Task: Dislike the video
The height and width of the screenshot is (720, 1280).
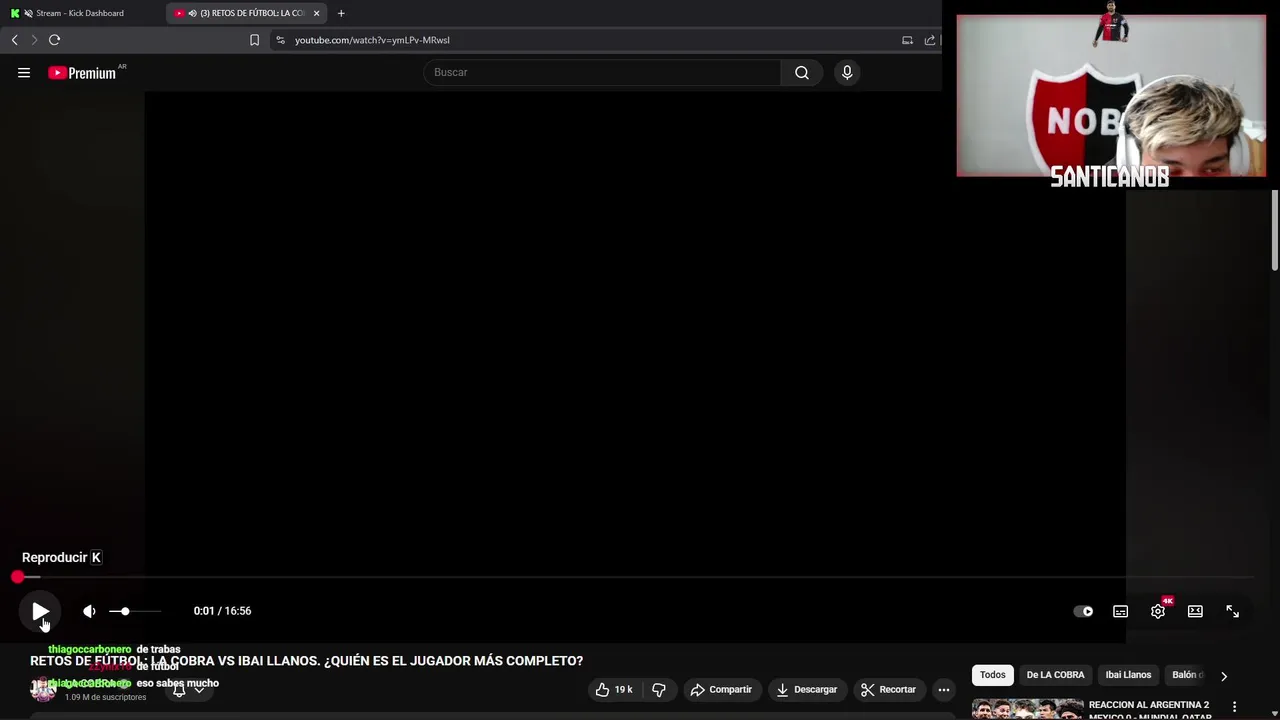Action: click(659, 689)
